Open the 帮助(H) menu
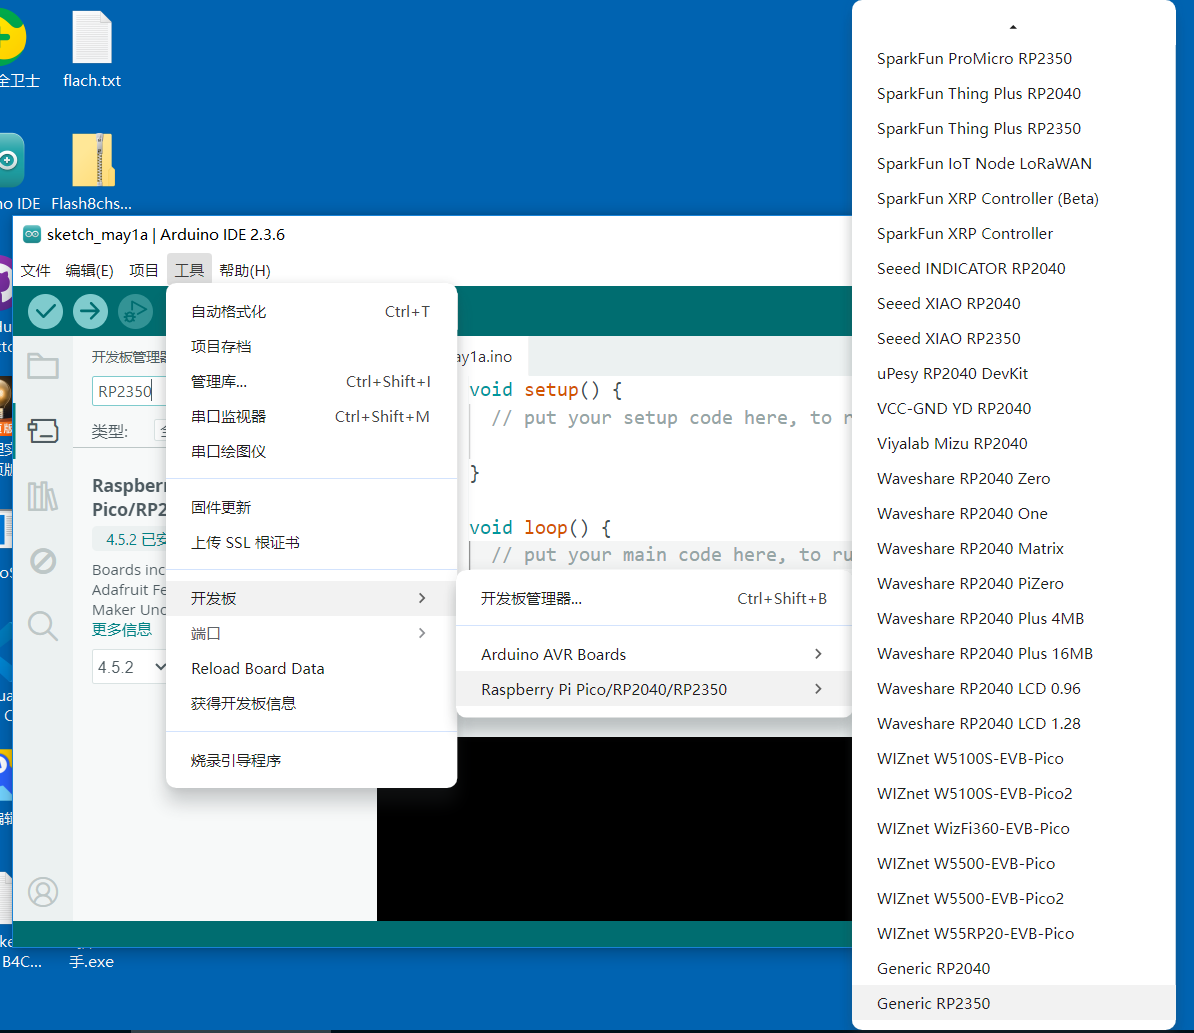 coord(244,270)
